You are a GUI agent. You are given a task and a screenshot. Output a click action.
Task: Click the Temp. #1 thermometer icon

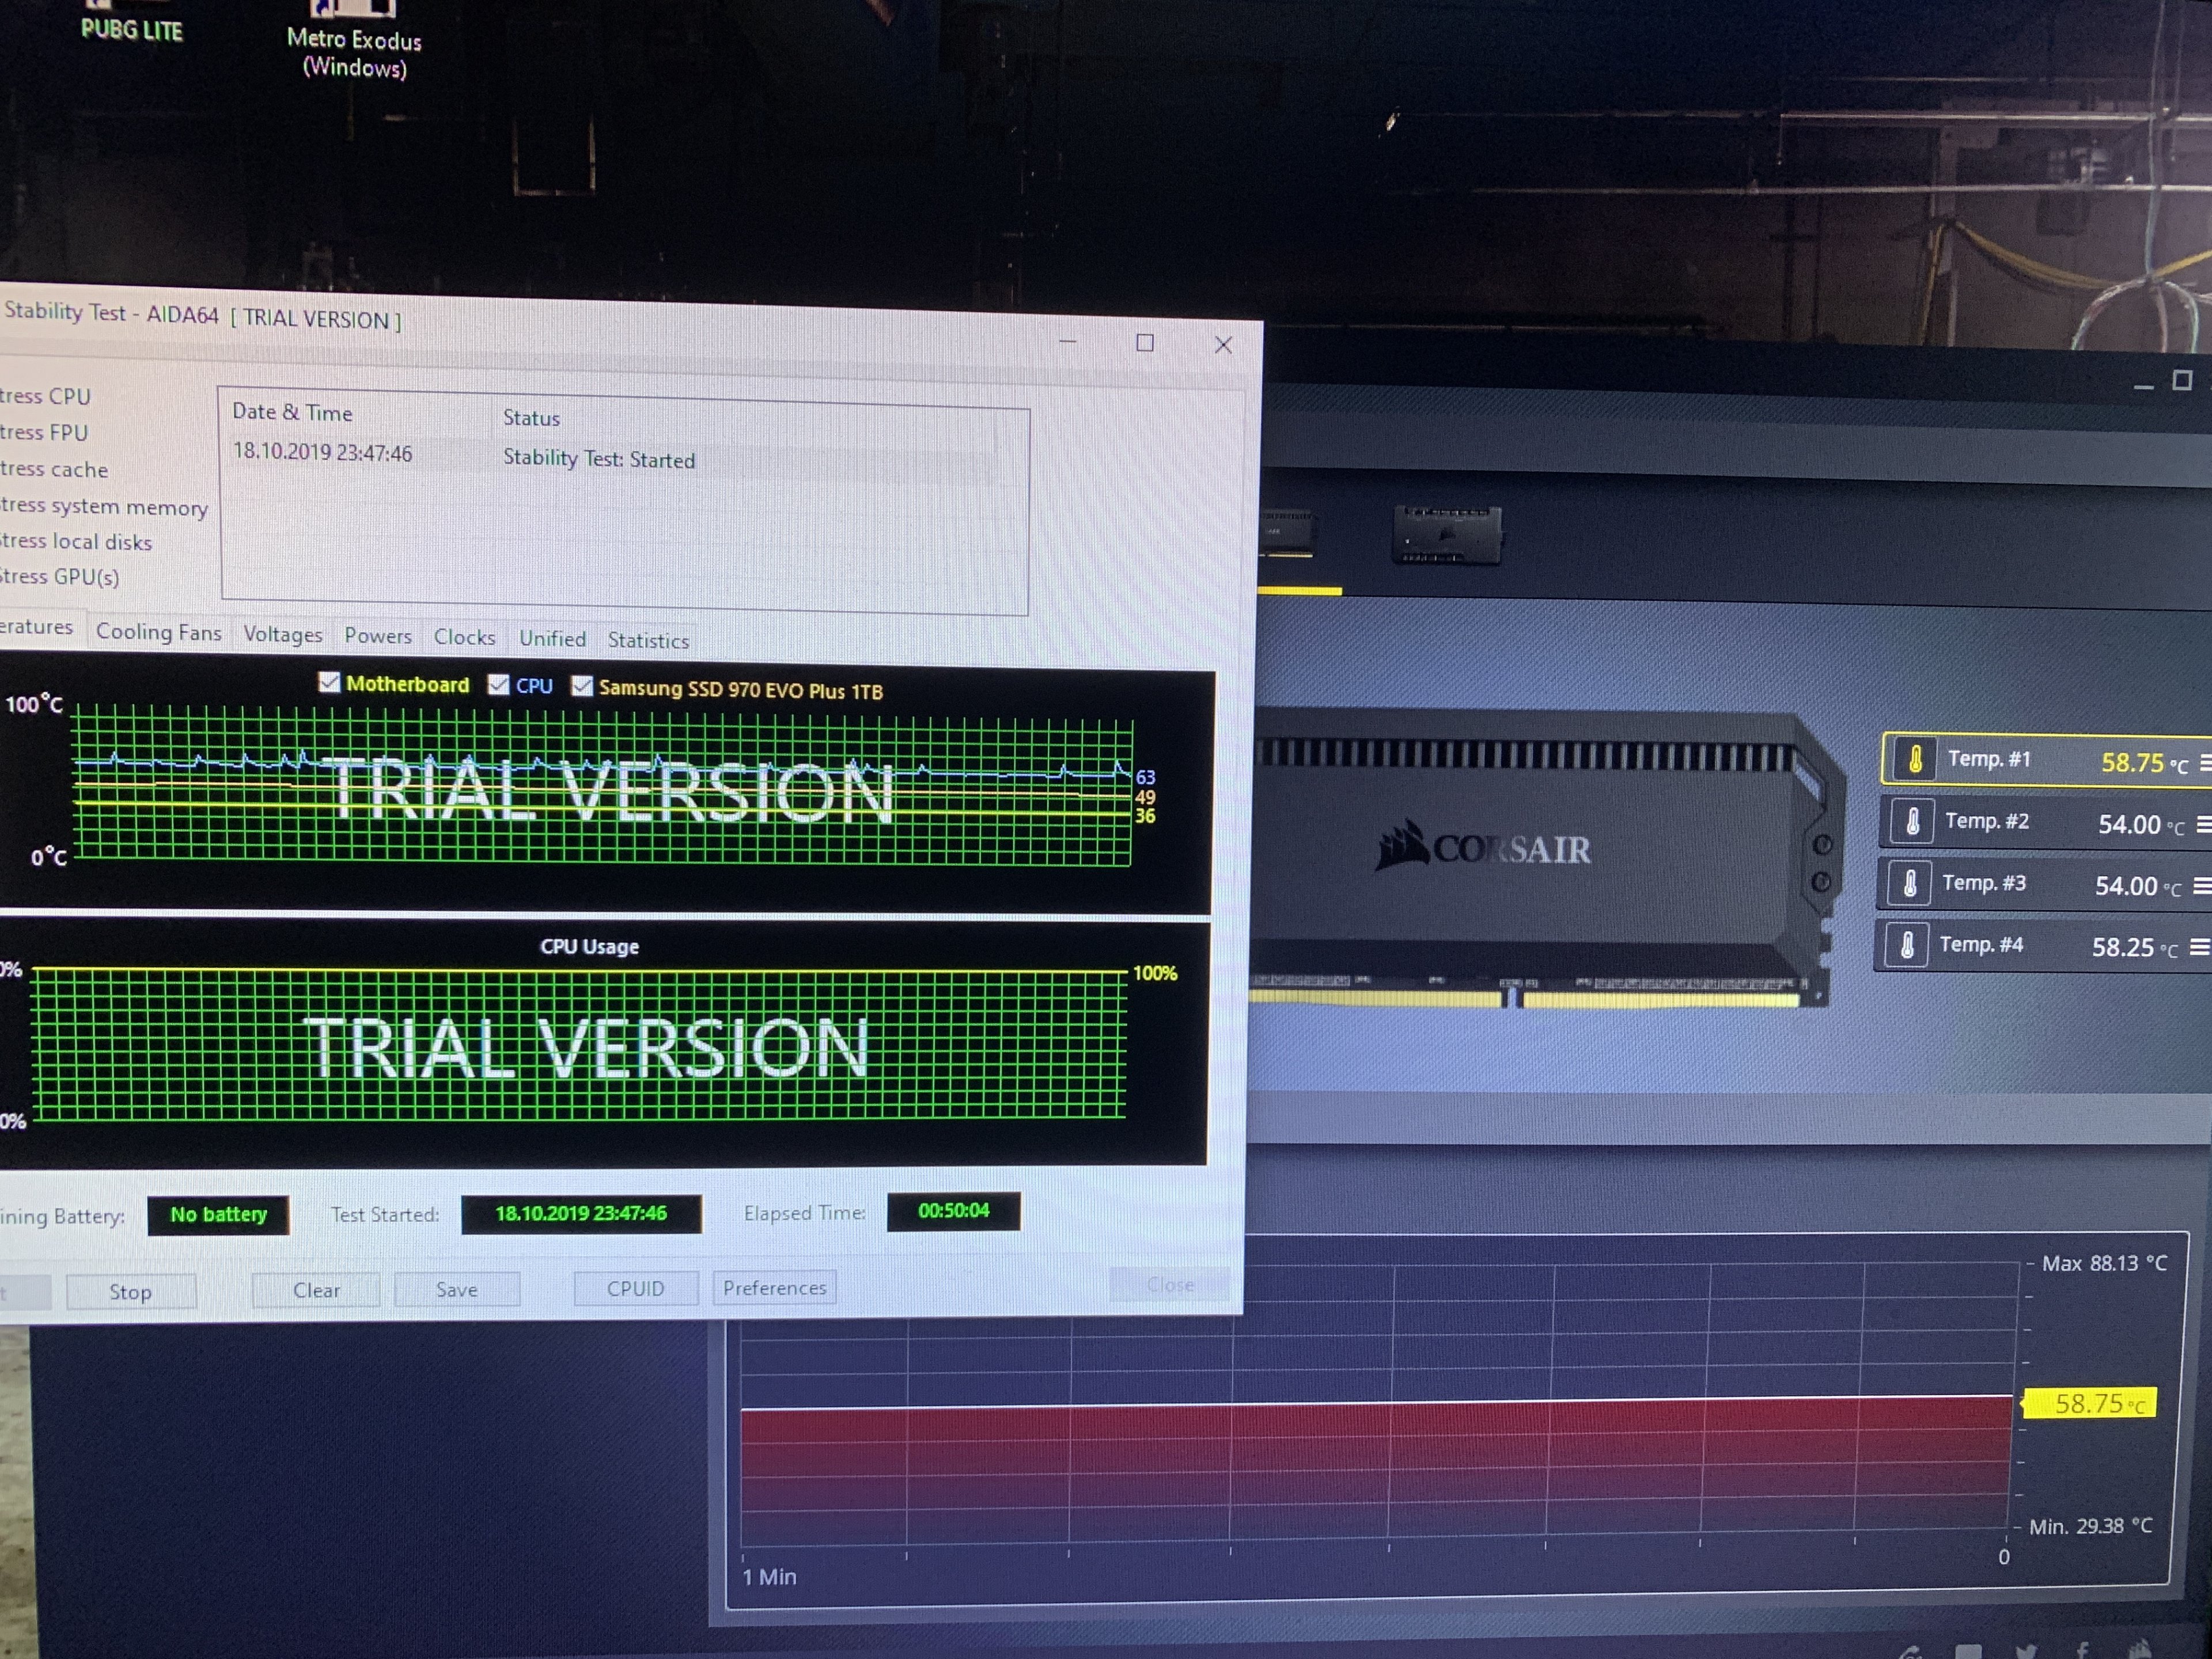coord(1915,760)
